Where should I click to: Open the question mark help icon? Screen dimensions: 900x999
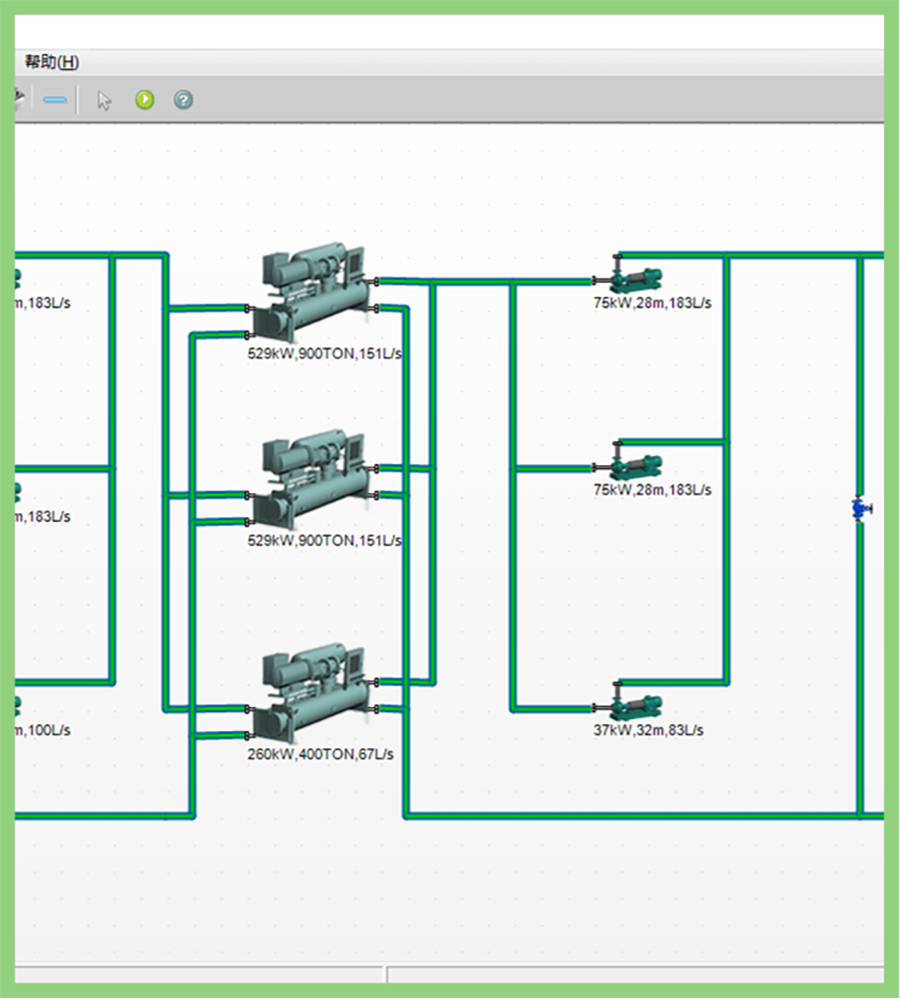coord(183,100)
